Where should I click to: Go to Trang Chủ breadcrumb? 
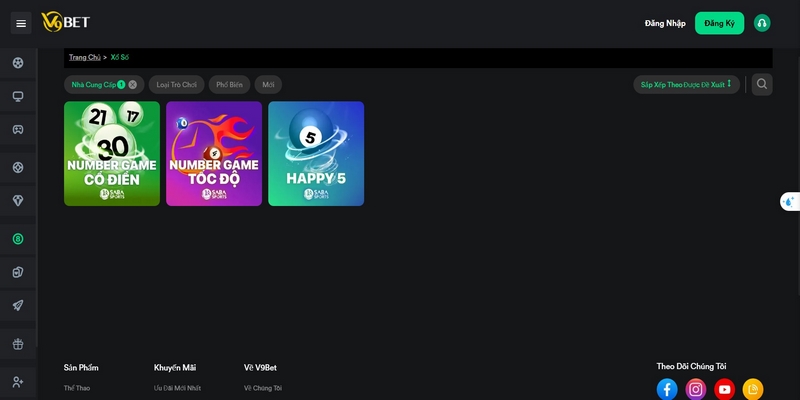[x=85, y=57]
